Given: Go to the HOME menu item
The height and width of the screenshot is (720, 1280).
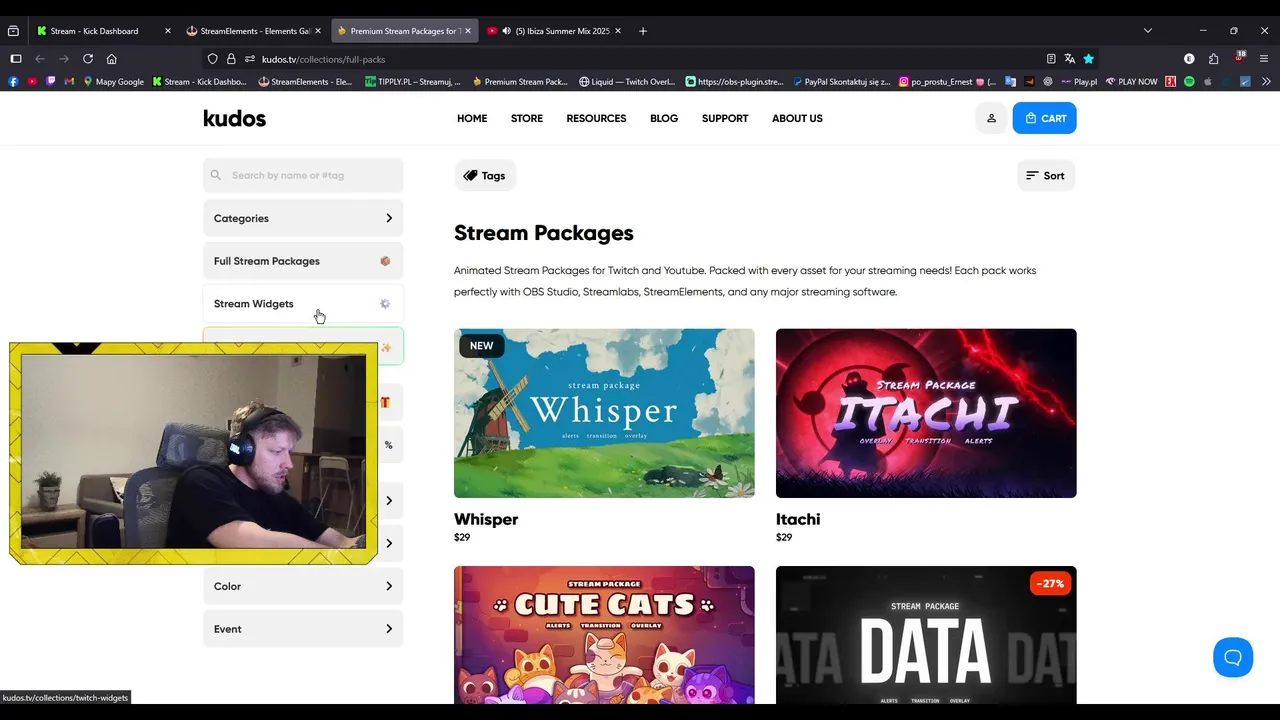Looking at the screenshot, I should [472, 118].
